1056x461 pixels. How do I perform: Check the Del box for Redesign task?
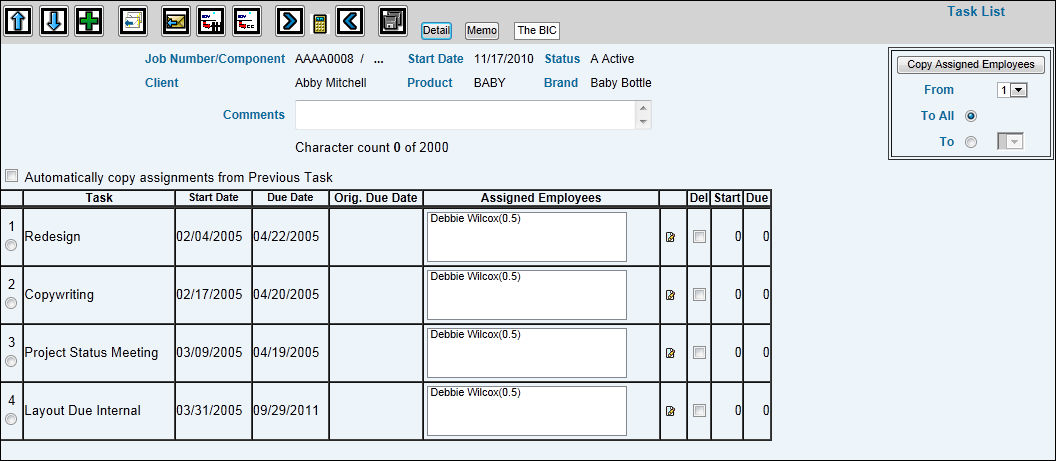pos(699,237)
